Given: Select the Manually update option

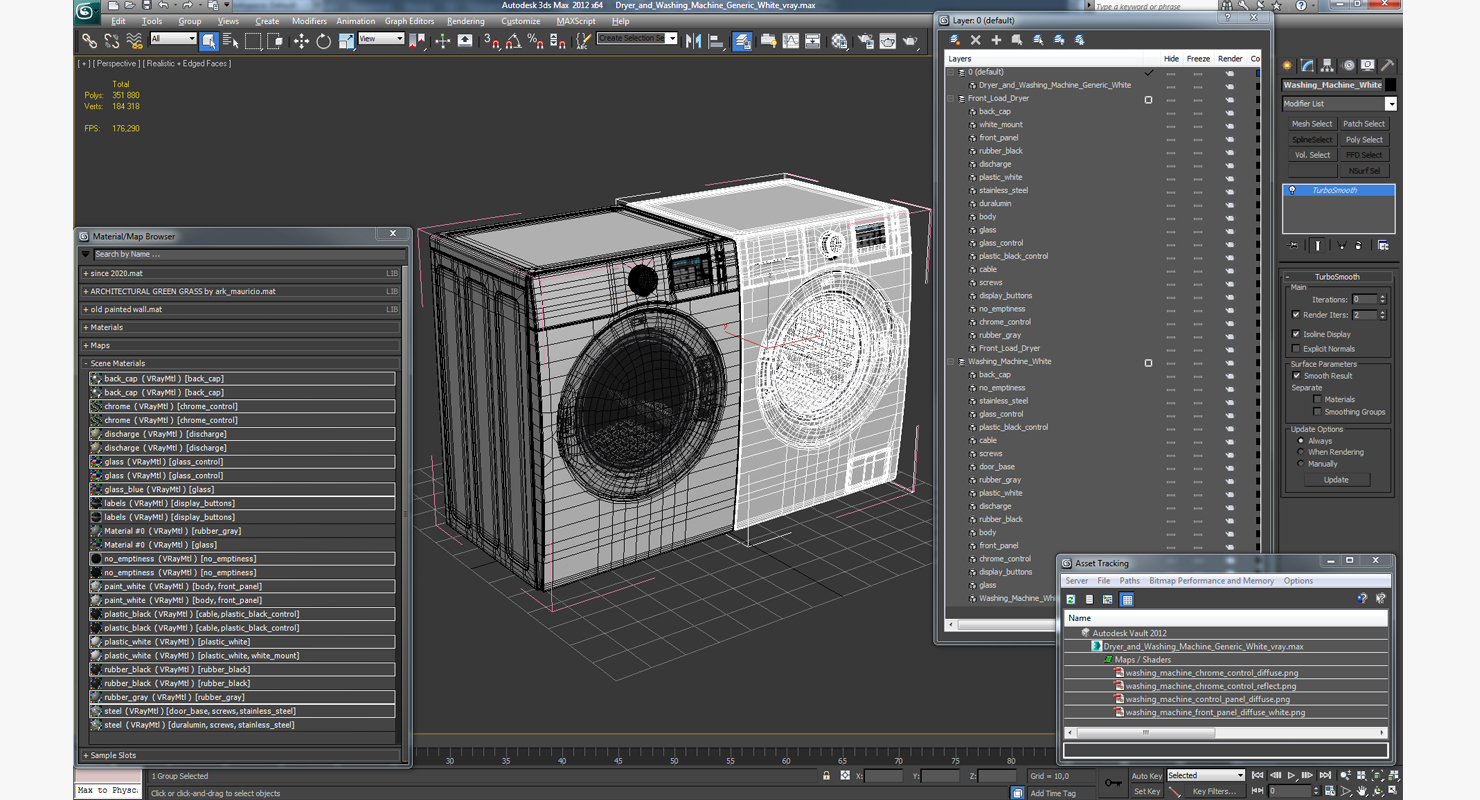Looking at the screenshot, I should tap(1301, 464).
